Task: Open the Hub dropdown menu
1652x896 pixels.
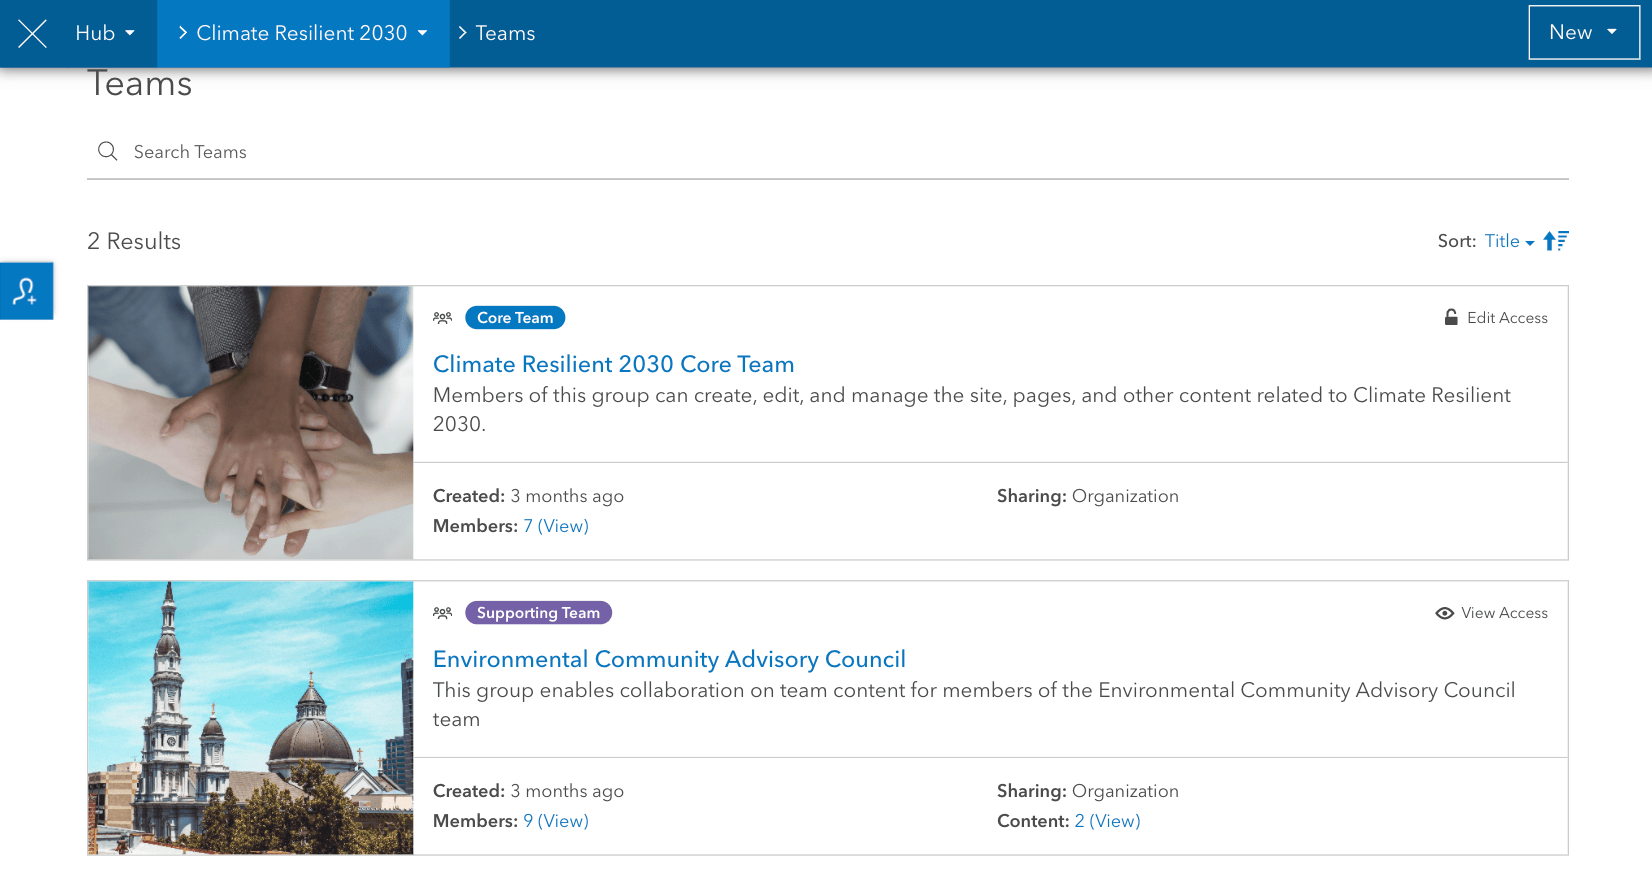Action: click(x=105, y=34)
